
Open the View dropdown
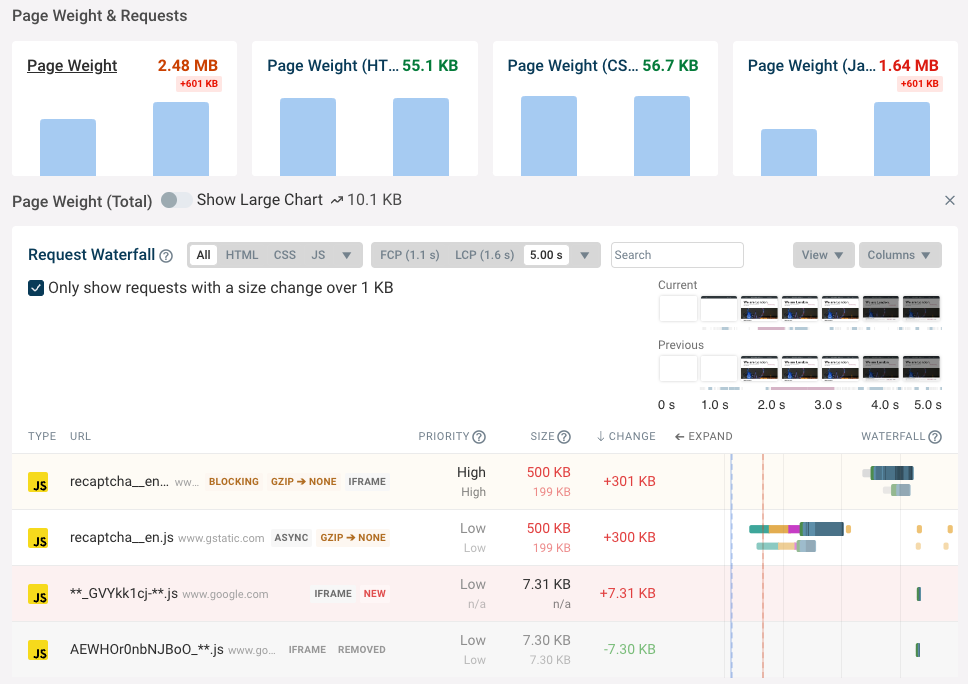pyautogui.click(x=823, y=255)
